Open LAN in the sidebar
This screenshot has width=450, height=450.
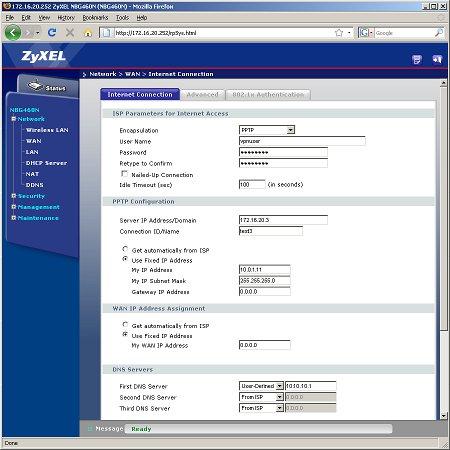tap(32, 152)
